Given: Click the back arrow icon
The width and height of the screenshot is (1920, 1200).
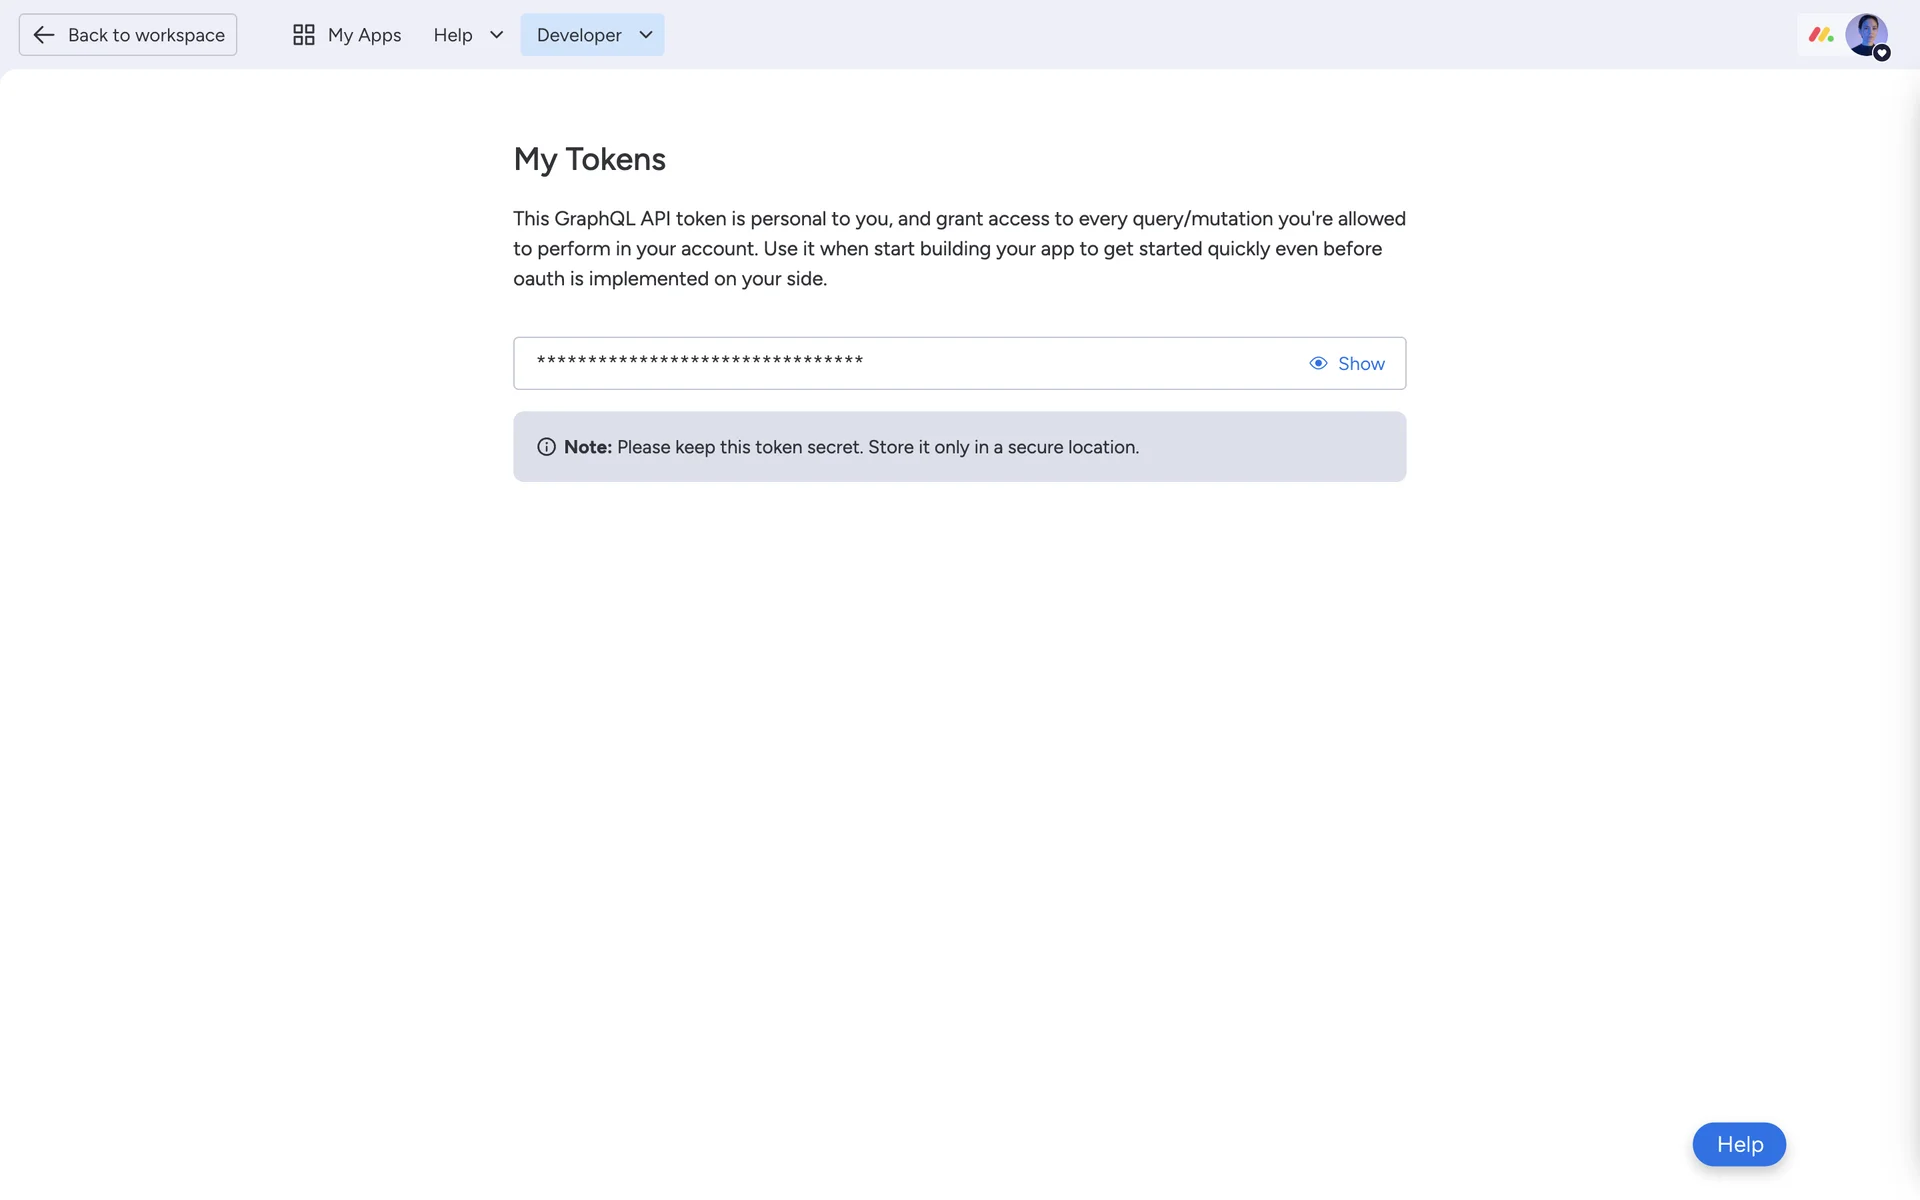Looking at the screenshot, I should (43, 35).
